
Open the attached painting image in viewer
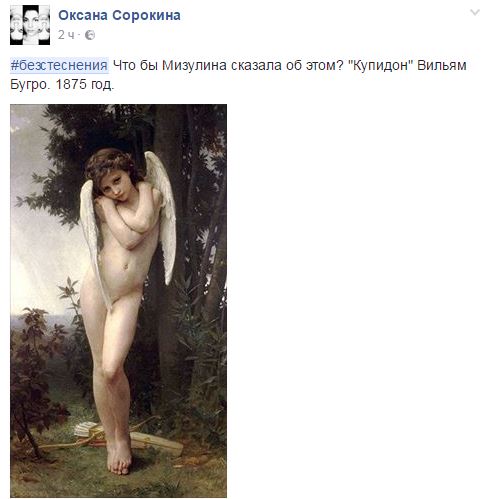[118, 301]
